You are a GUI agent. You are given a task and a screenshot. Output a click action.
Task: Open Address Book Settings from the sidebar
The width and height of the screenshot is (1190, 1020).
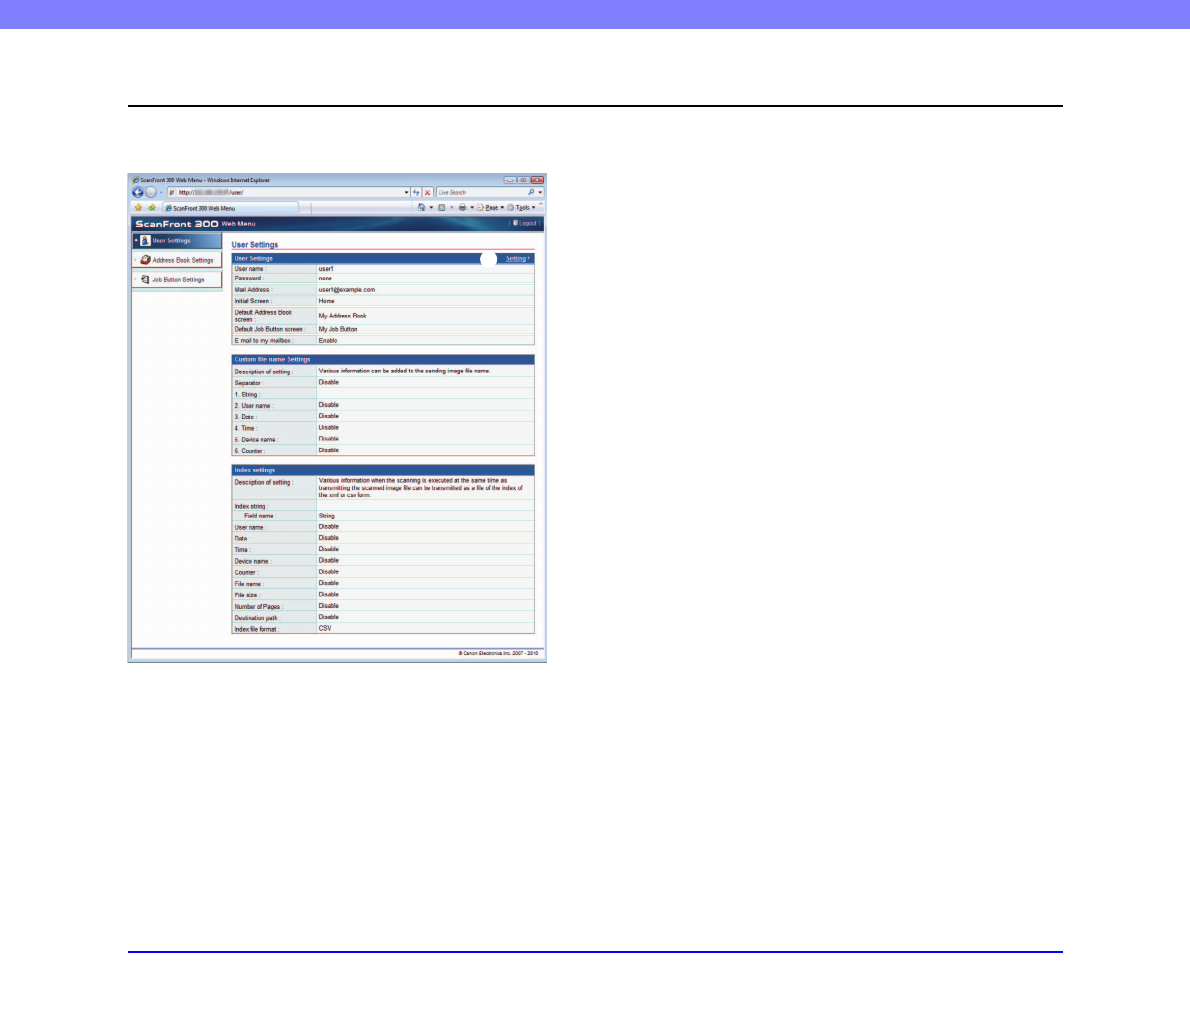[x=181, y=260]
